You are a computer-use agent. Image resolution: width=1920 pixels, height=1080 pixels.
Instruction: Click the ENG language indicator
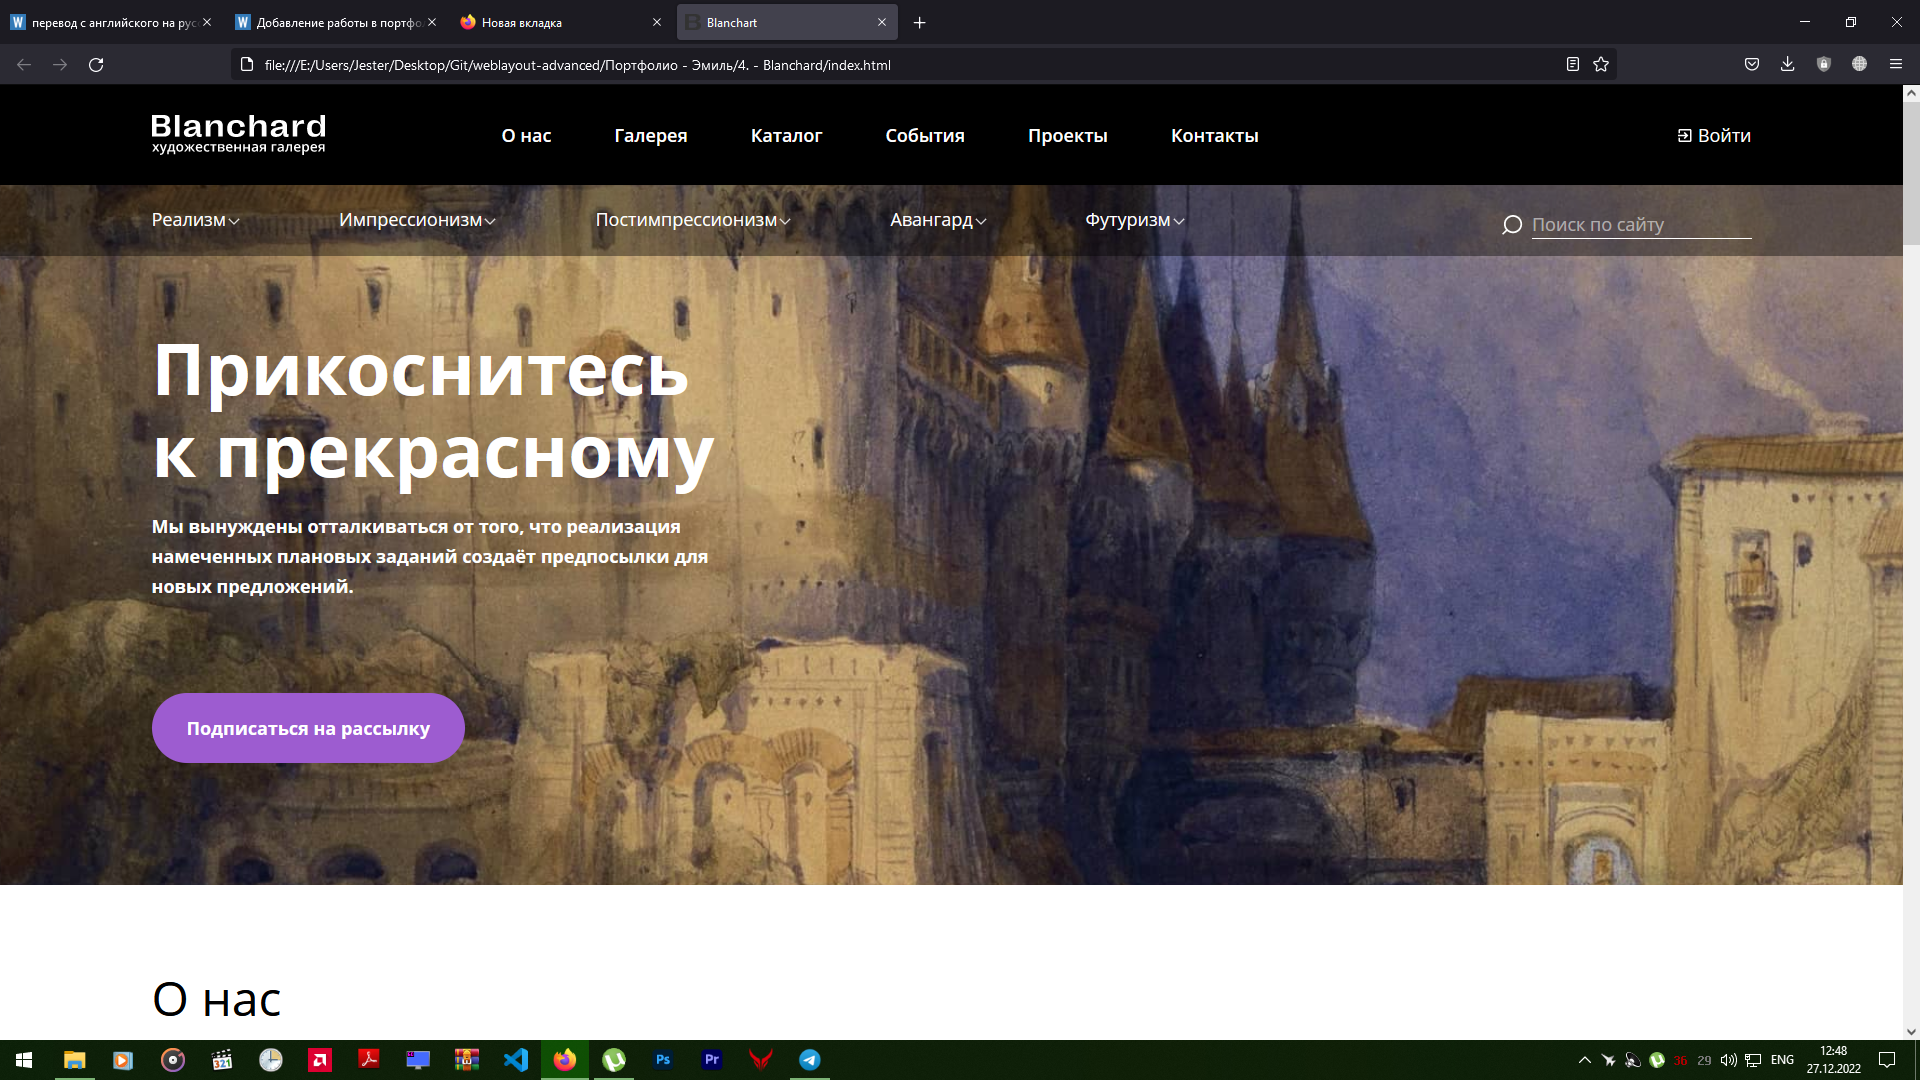[x=1782, y=1060]
